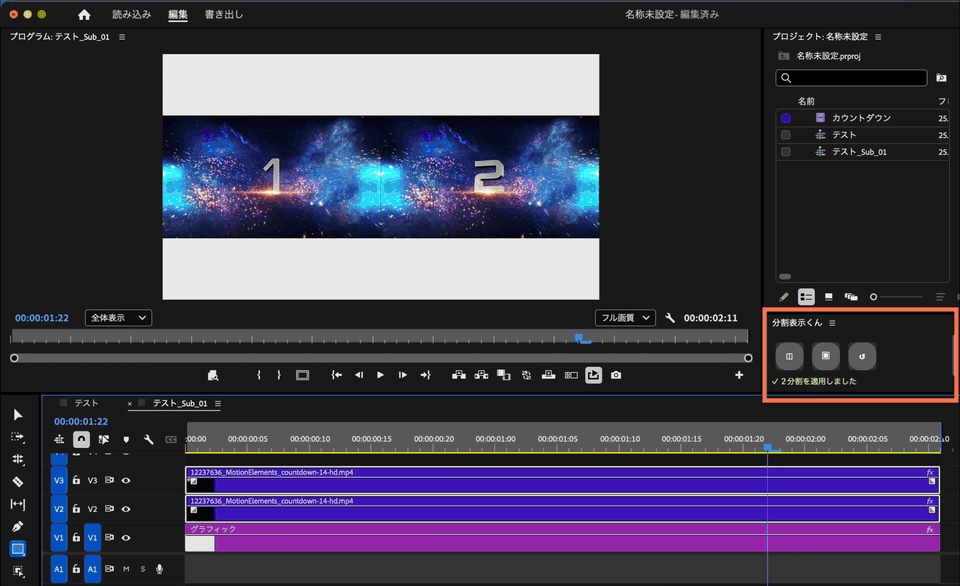Viewport: 960px width, 586px height.
Task: Switch to the 書き出し workspace tab
Action: pyautogui.click(x=223, y=14)
